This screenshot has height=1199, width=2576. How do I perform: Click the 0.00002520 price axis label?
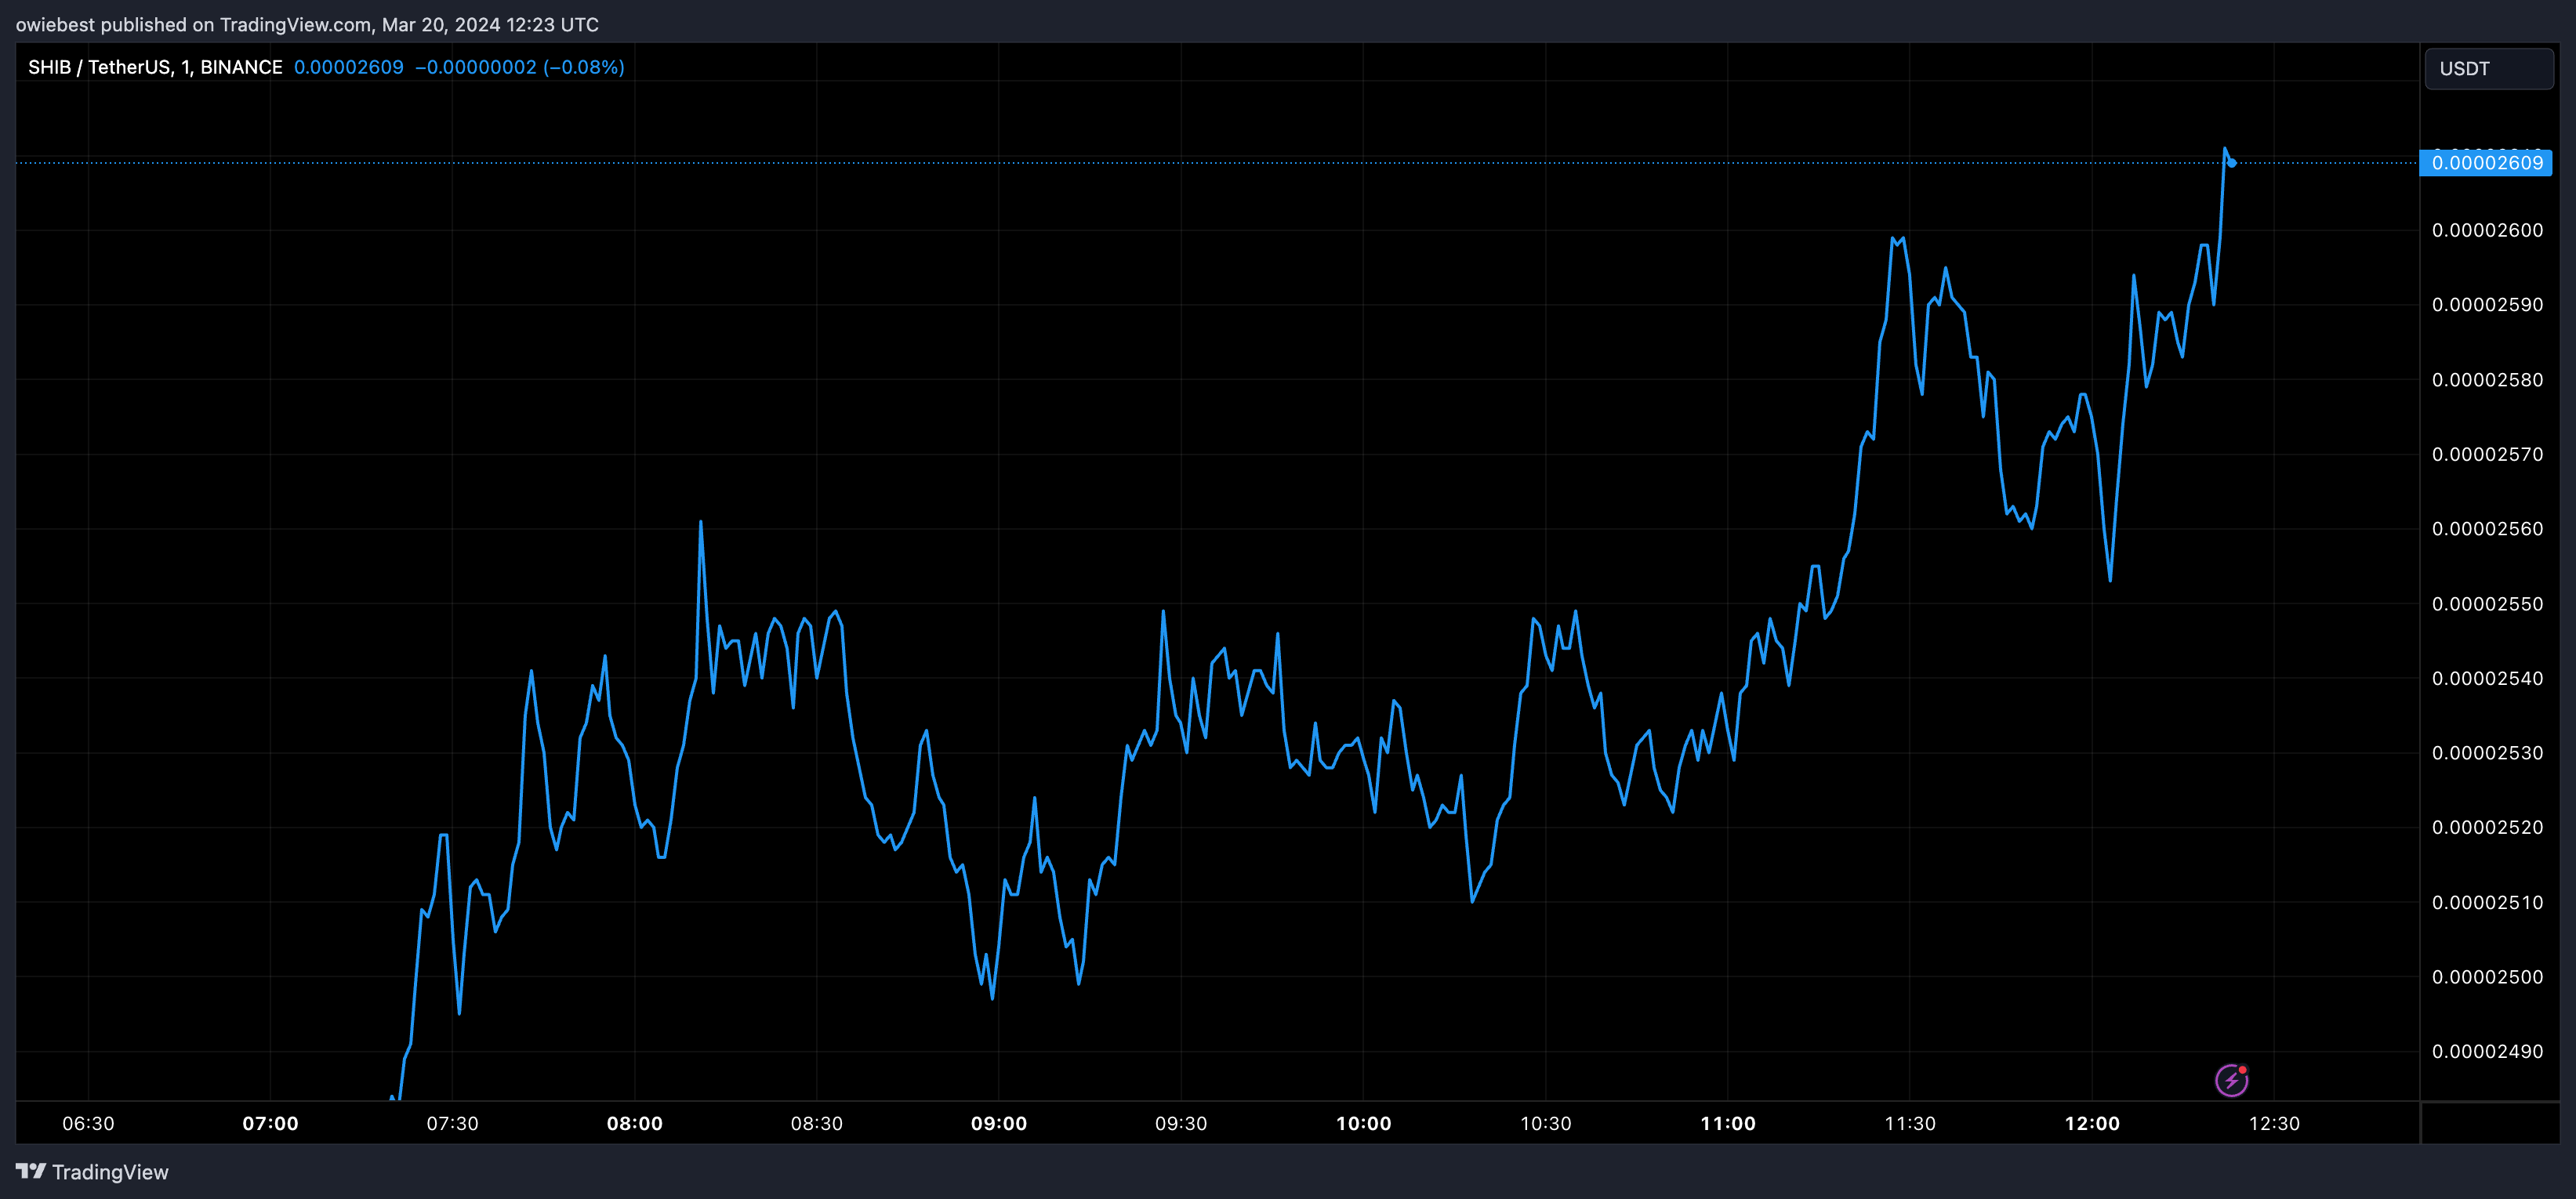point(2487,827)
